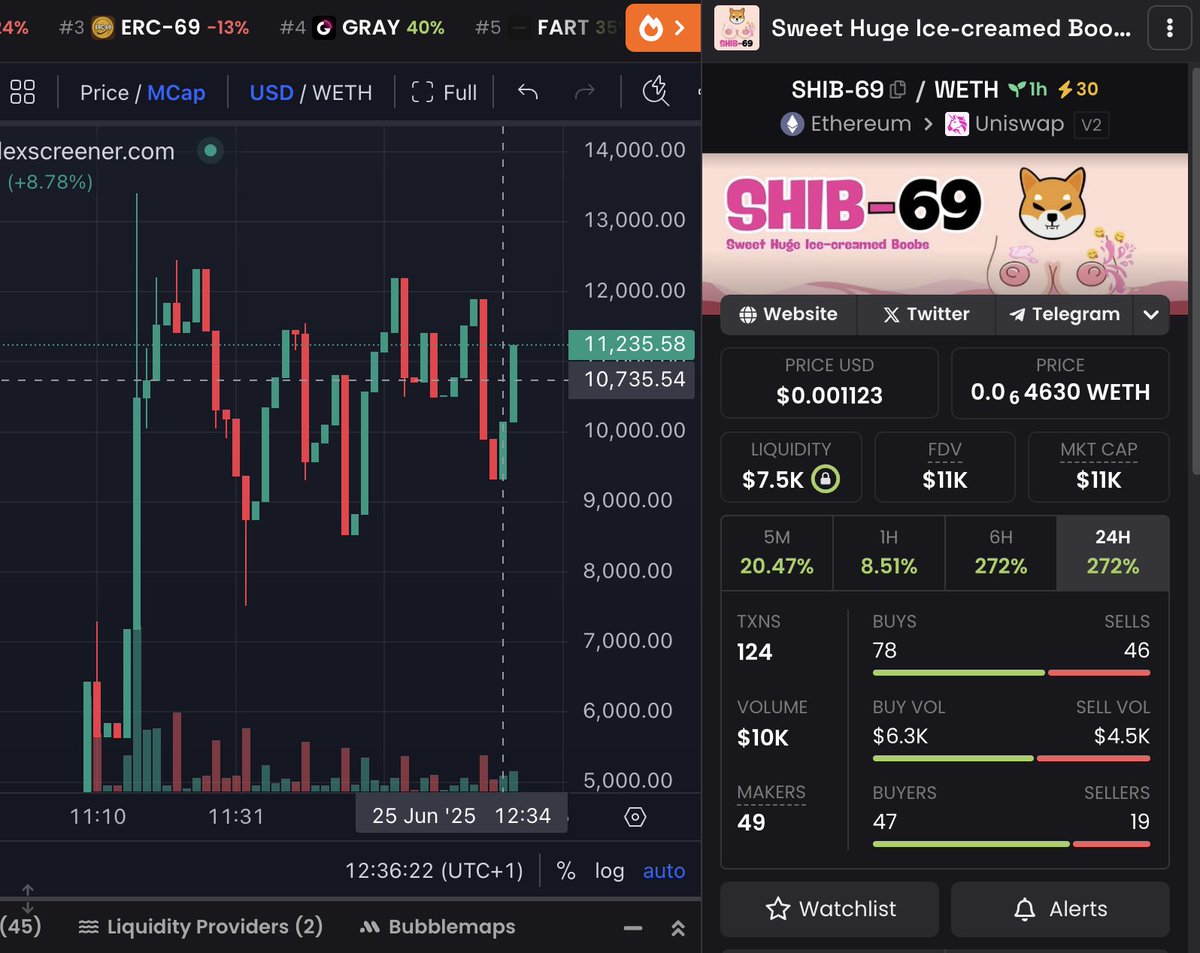Select the 5M stats tab
This screenshot has height=953, width=1200.
tap(777, 553)
